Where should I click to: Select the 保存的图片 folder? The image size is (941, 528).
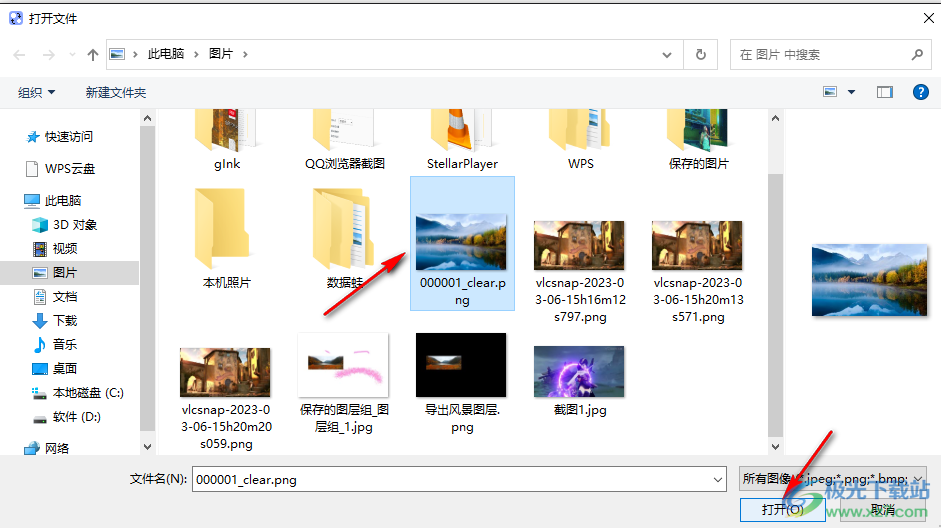coord(699,140)
